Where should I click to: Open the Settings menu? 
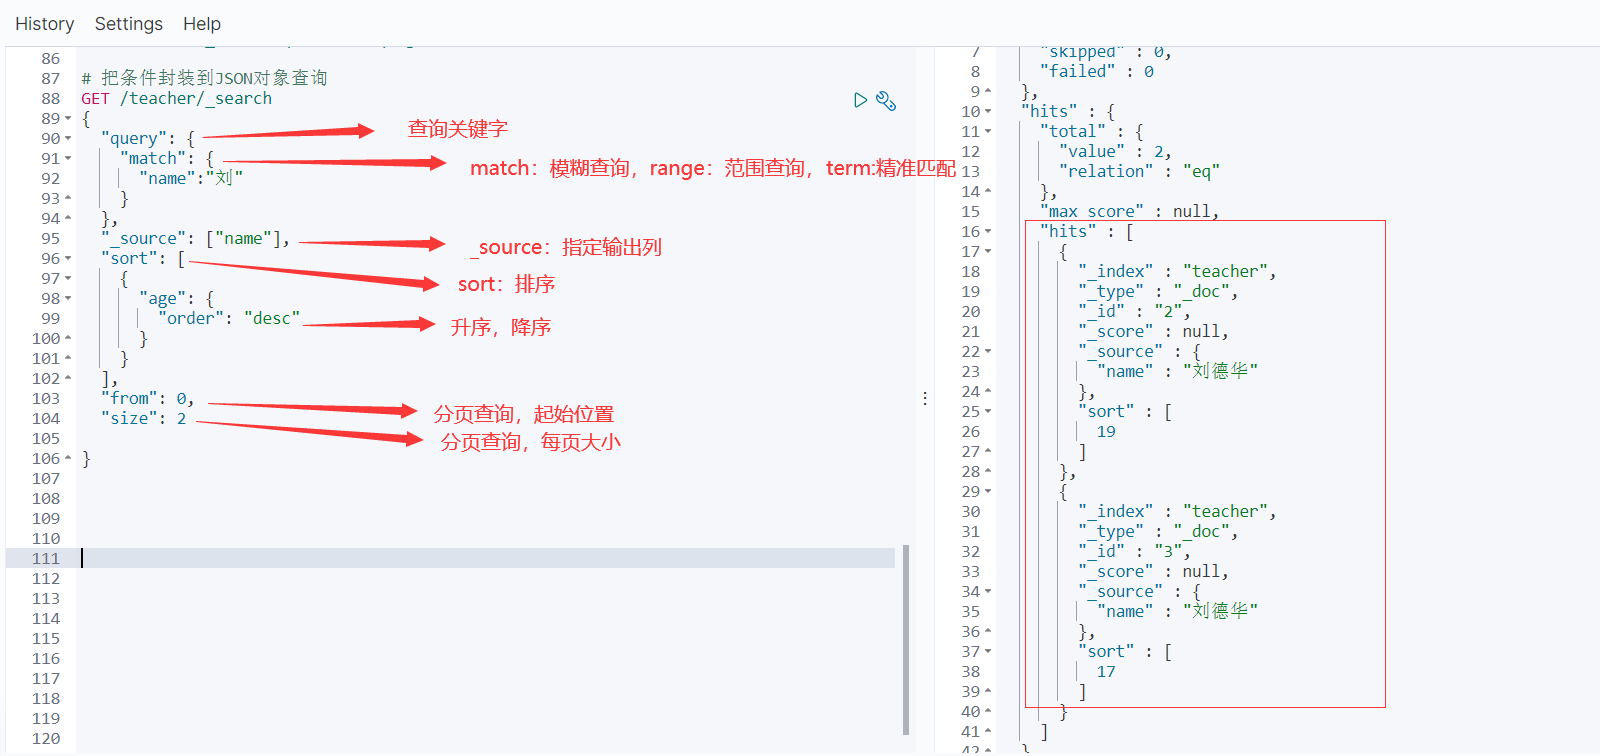pos(129,24)
